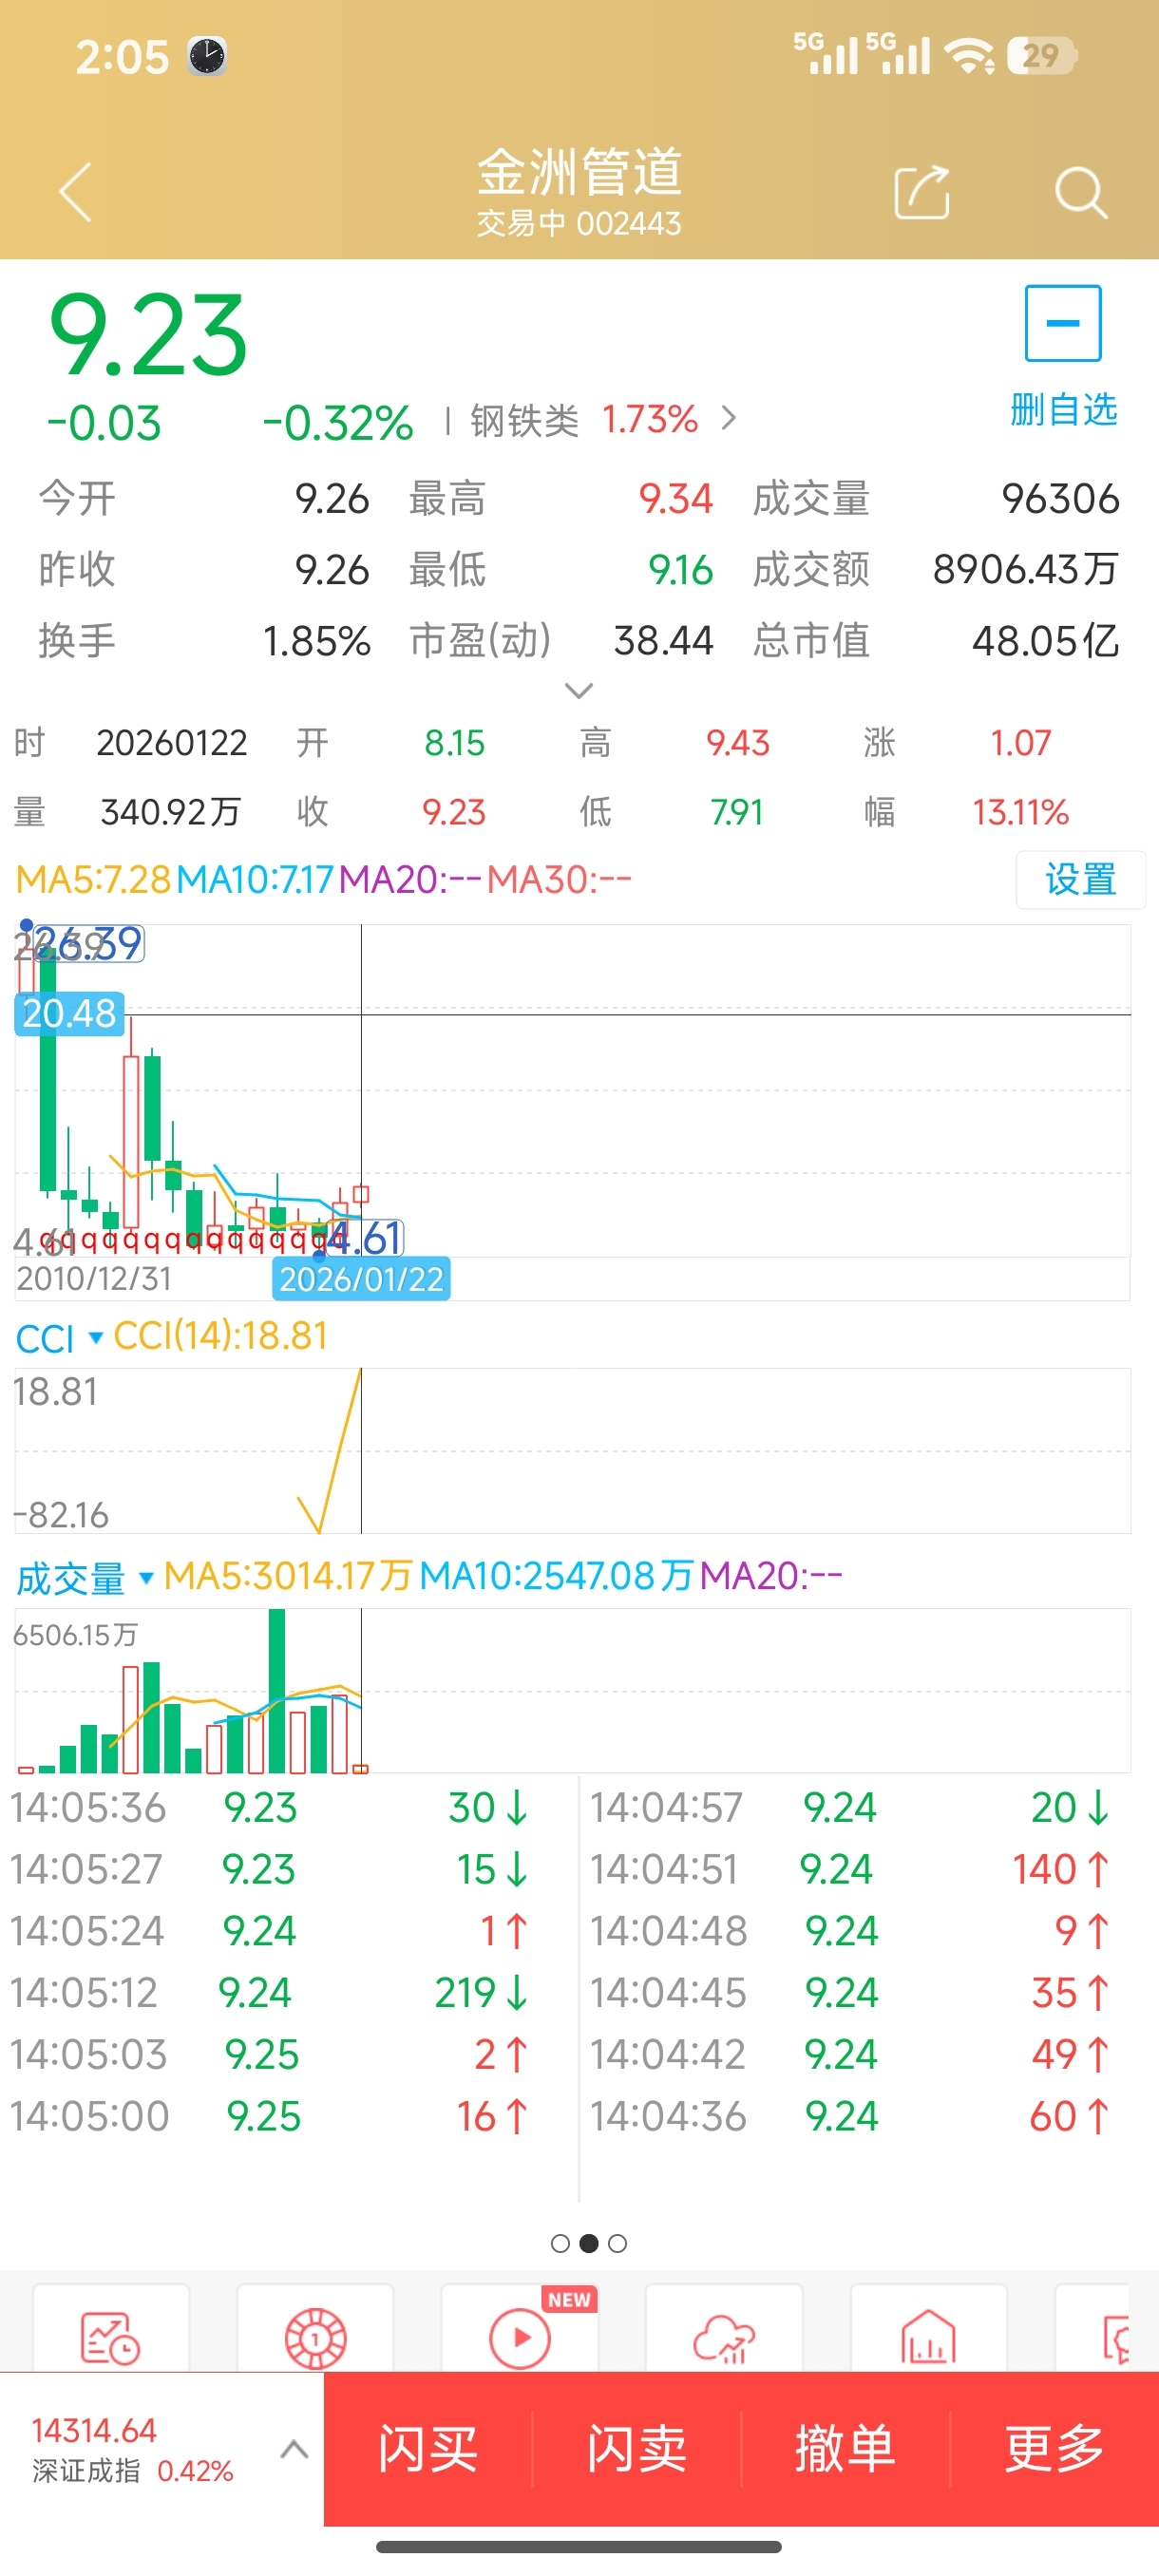This screenshot has width=1159, height=2576.
Task: Tap the CCI yellow line chart
Action: pos(331,1450)
